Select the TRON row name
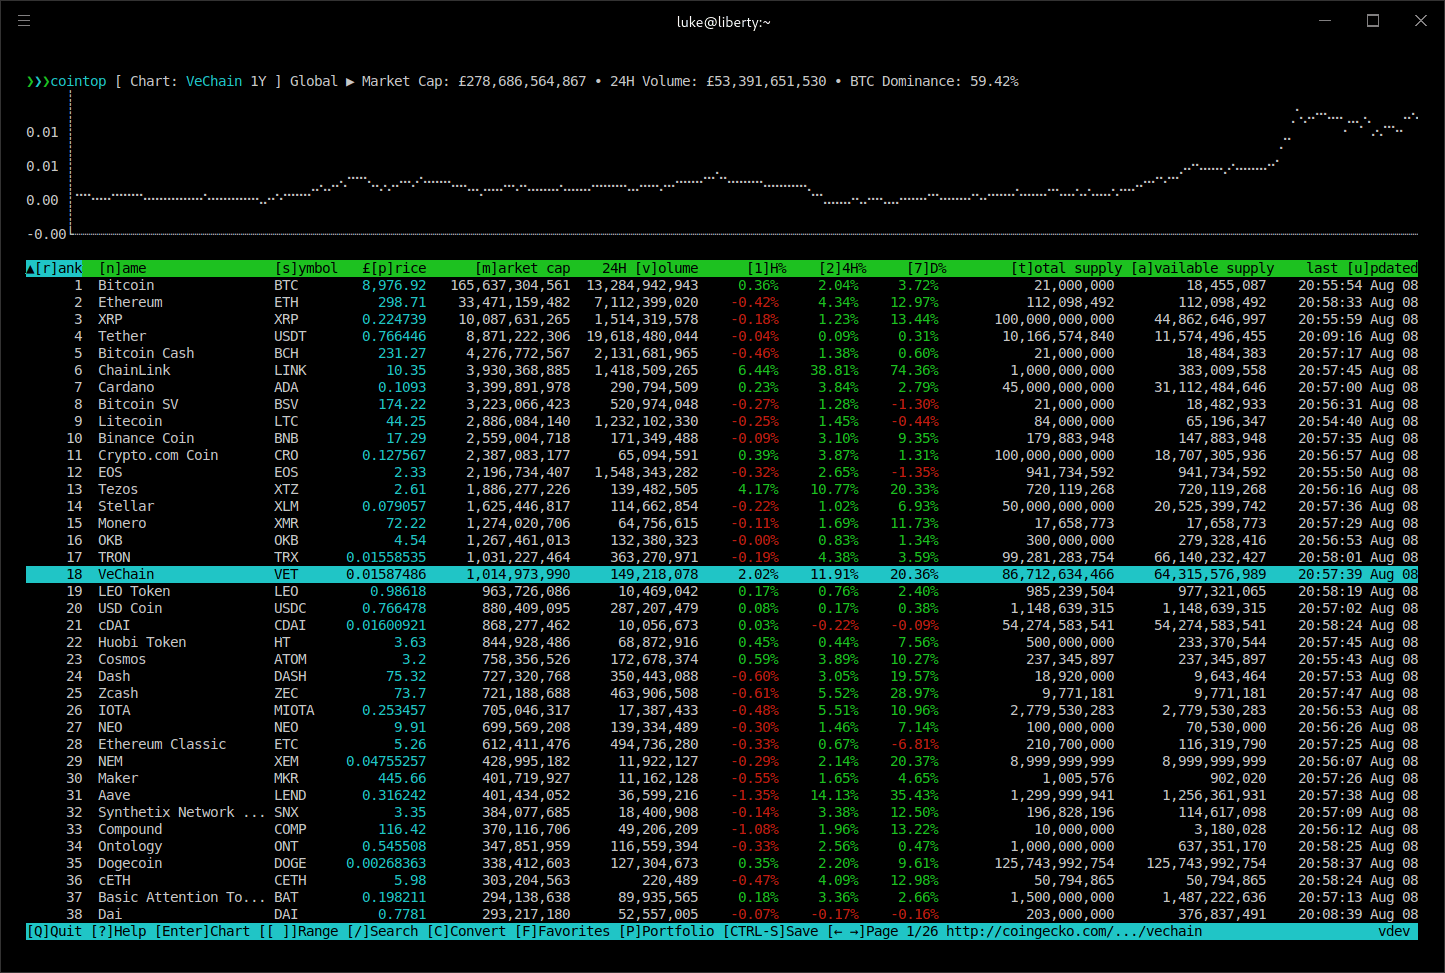 pyautogui.click(x=114, y=557)
